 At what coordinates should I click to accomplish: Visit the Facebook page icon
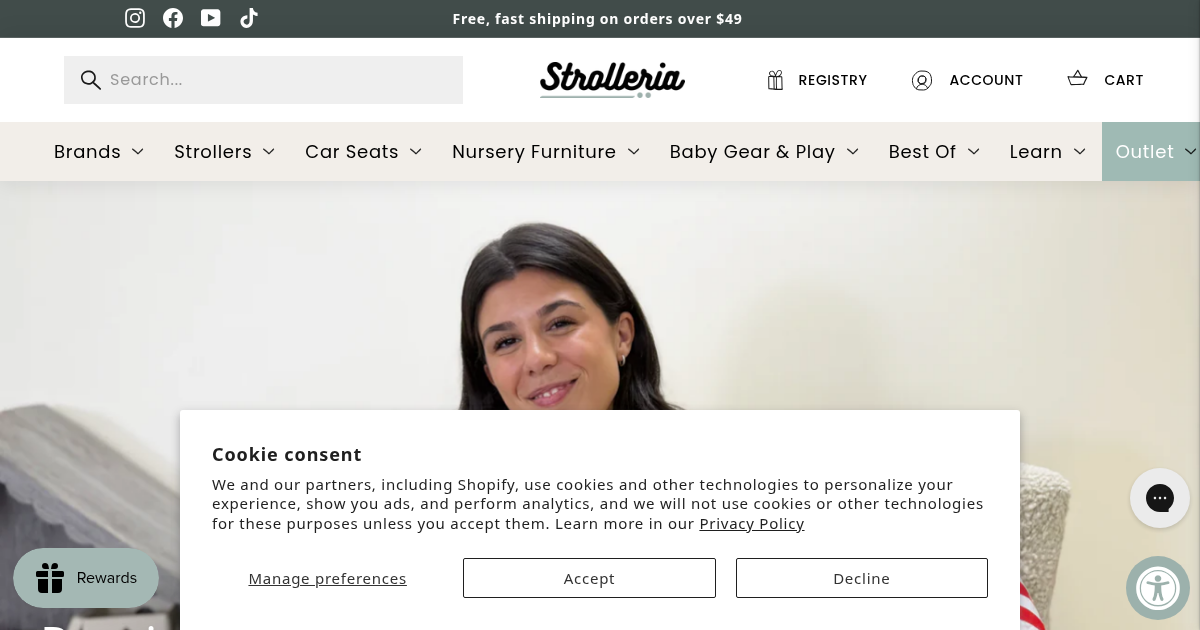[173, 18]
